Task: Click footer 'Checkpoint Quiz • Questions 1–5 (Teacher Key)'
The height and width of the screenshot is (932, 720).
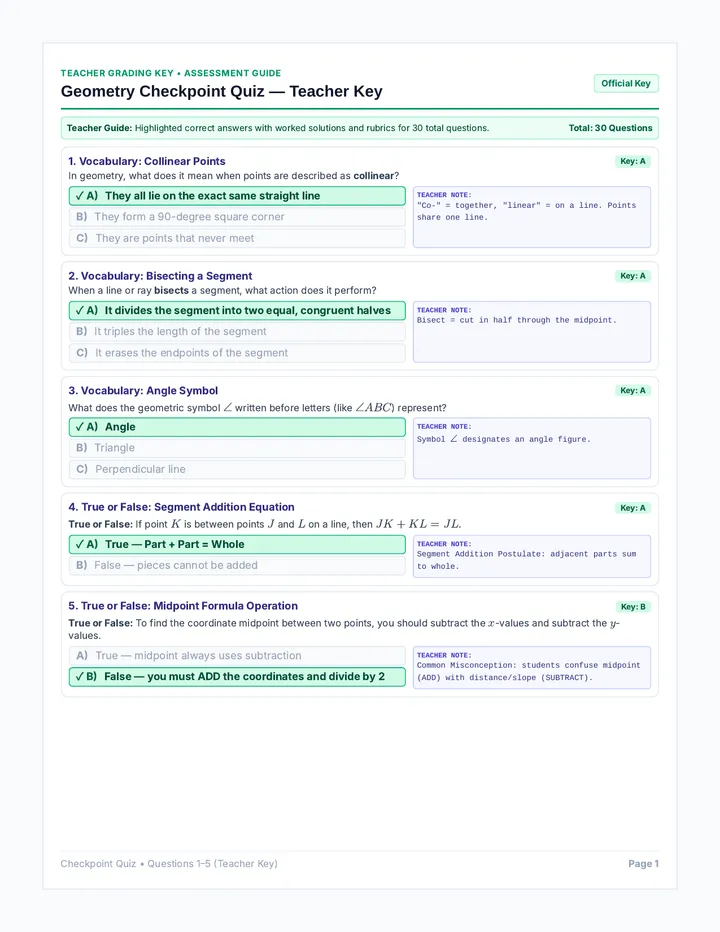Action: click(169, 864)
